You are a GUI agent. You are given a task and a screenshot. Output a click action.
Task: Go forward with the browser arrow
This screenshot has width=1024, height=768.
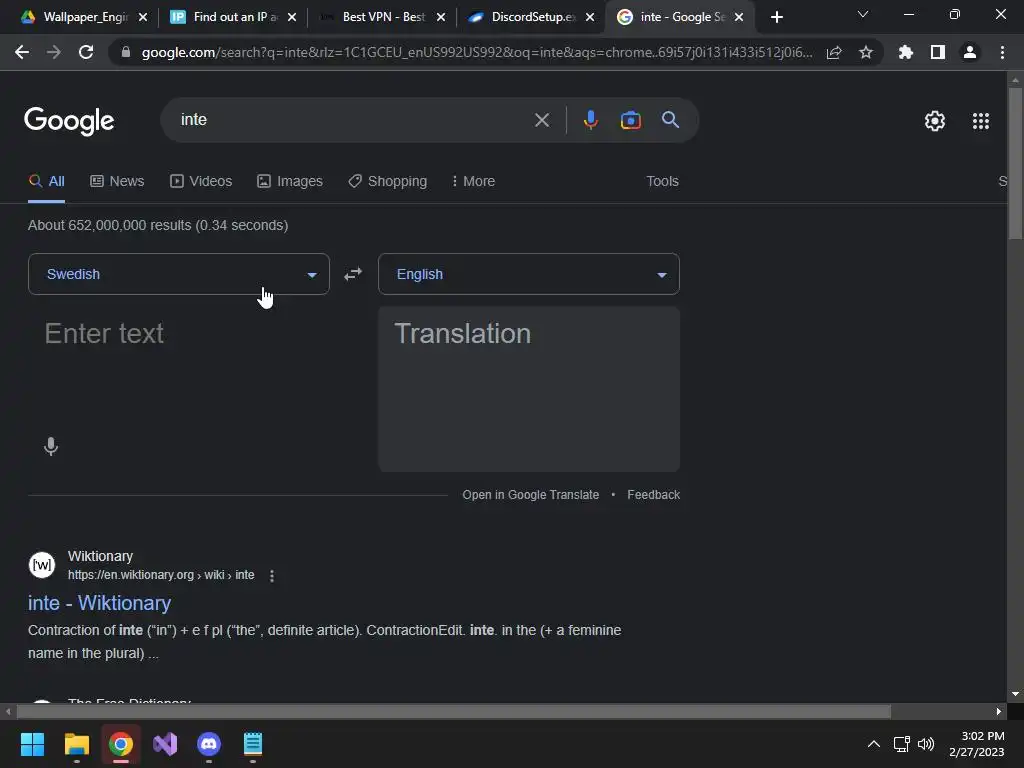coord(54,52)
